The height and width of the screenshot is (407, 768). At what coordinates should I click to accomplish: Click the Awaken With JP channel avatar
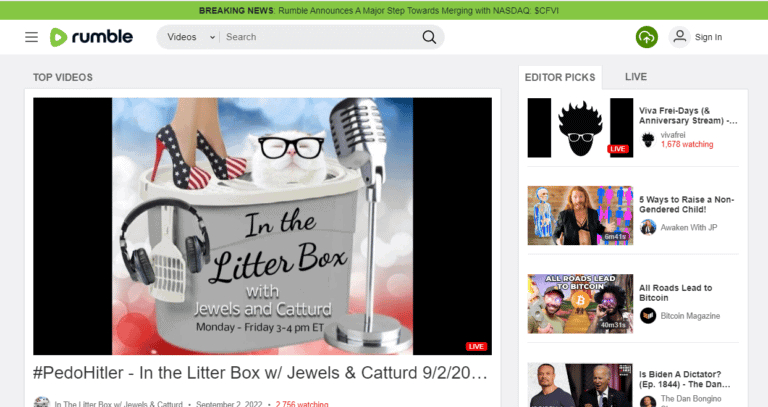tap(648, 227)
